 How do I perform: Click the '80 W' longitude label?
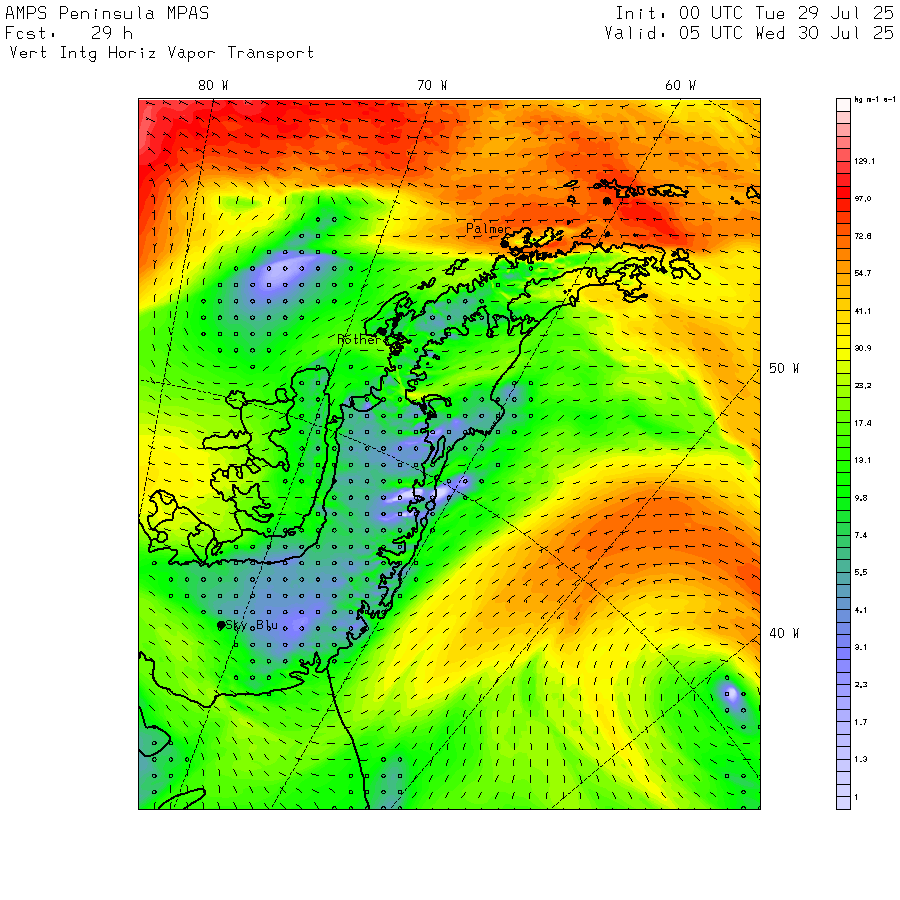(213, 86)
